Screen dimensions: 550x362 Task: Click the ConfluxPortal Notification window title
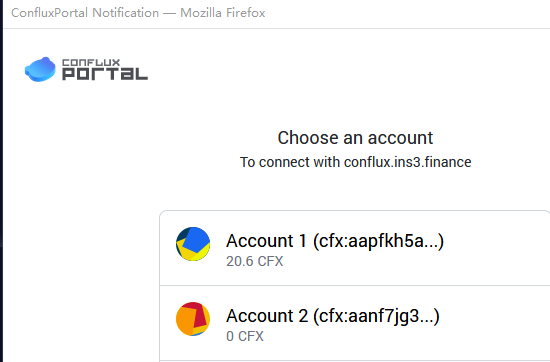click(x=85, y=13)
